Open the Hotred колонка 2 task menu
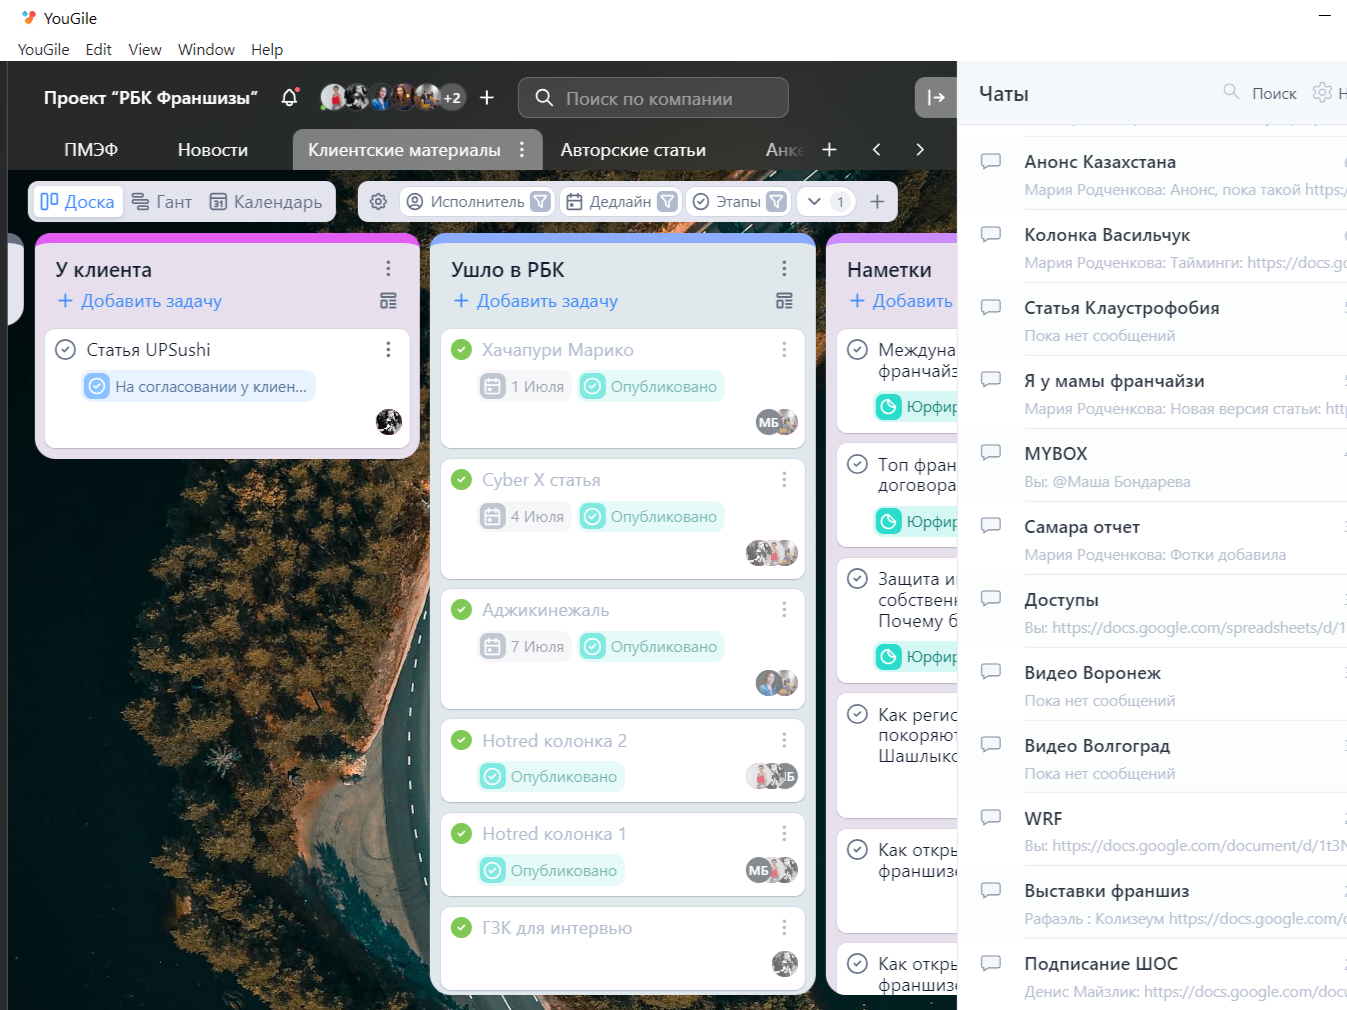Image resolution: width=1347 pixels, height=1010 pixels. (x=784, y=740)
